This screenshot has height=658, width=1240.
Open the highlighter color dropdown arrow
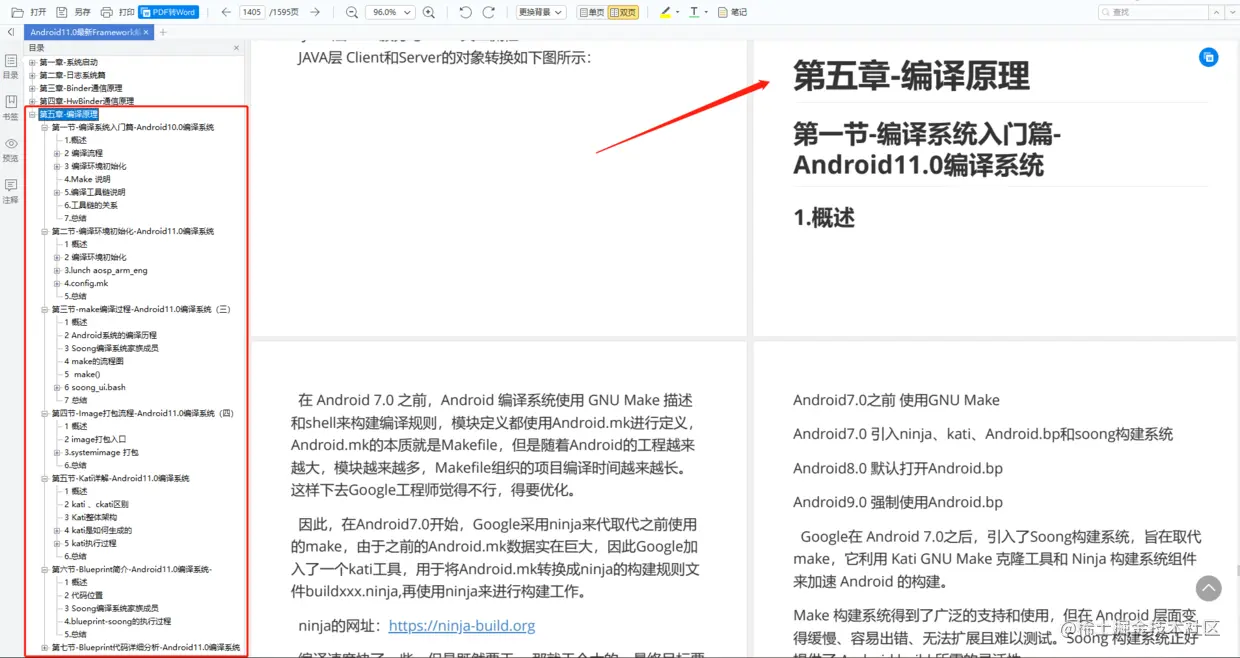[x=678, y=12]
